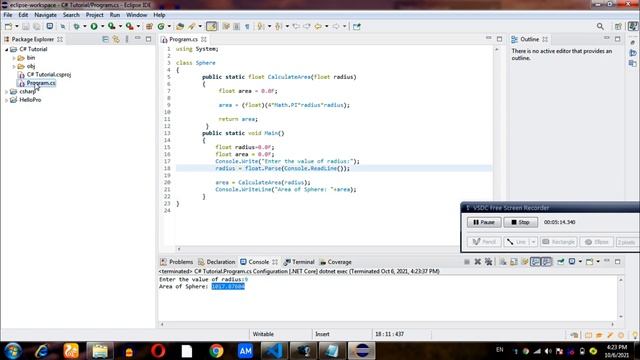Click the Next Annotation toolbar icon
This screenshot has width=640, height=360.
tap(261, 27)
